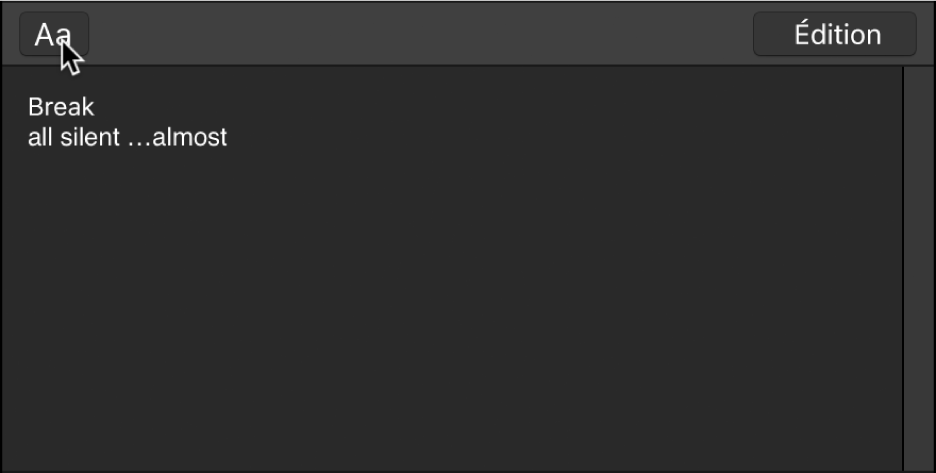This screenshot has height=473, width=936.
Task: Click the top of the scrollbar track
Action: [x=918, y=75]
